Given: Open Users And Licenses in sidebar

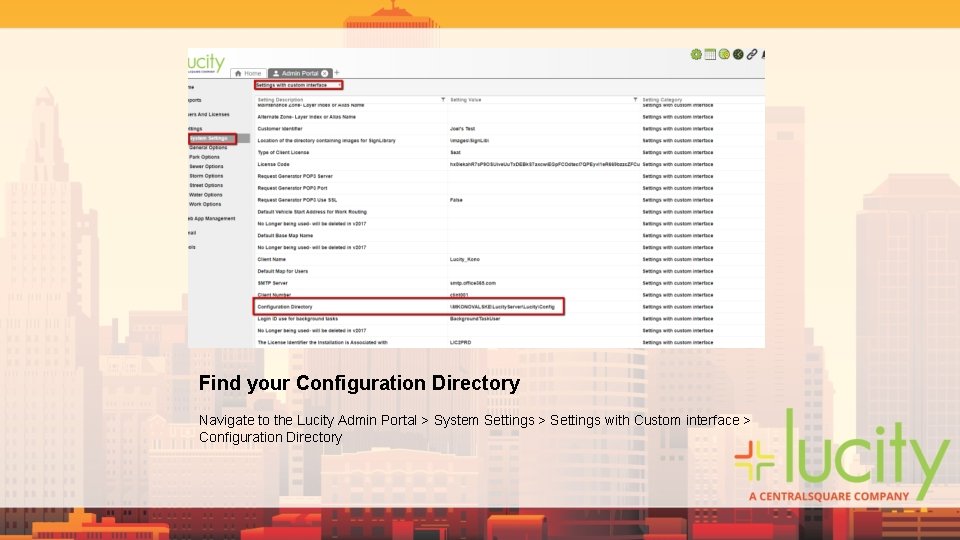Looking at the screenshot, I should coord(209,114).
